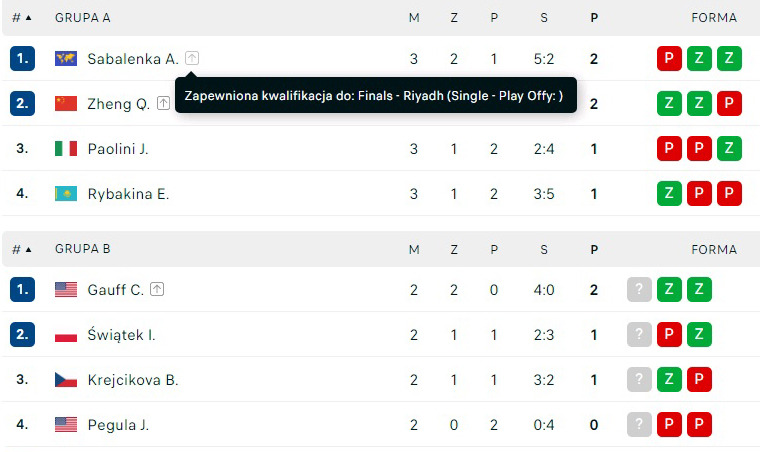Screen dimensions: 760x452
Task: Click the Z column header in Grupa B
Action: (x=454, y=249)
